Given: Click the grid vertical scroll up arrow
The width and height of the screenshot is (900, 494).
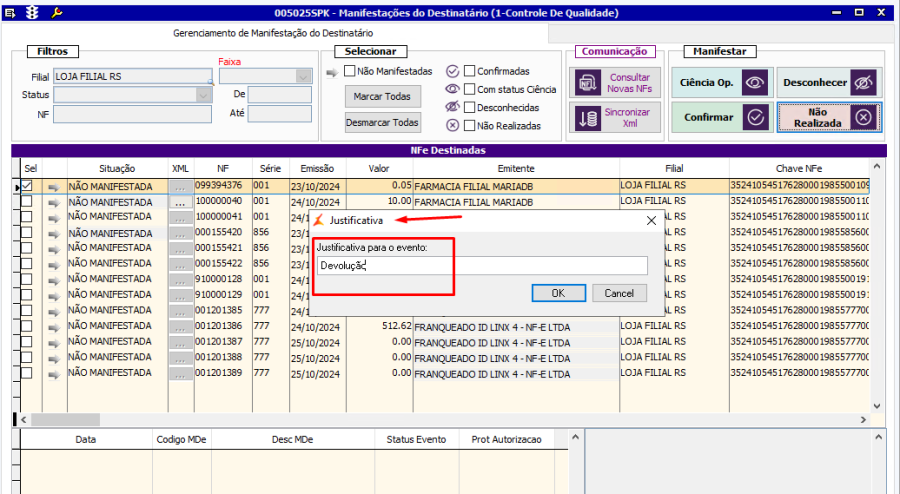Looking at the screenshot, I should pos(877,166).
